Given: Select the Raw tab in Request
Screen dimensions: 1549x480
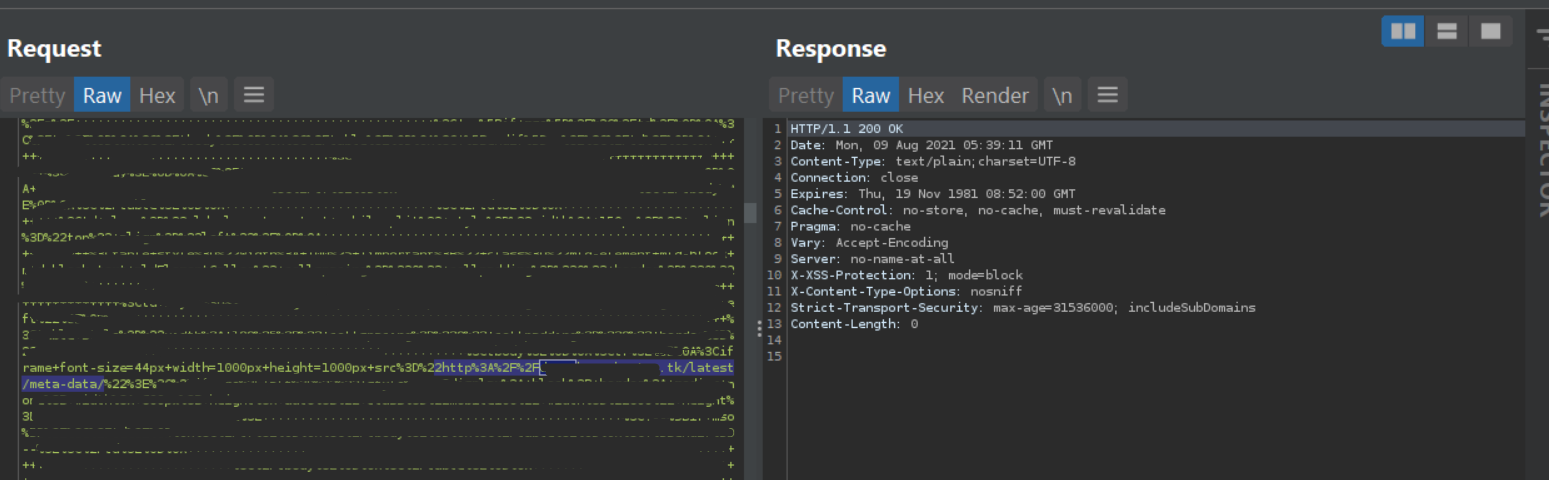Looking at the screenshot, I should (x=102, y=95).
